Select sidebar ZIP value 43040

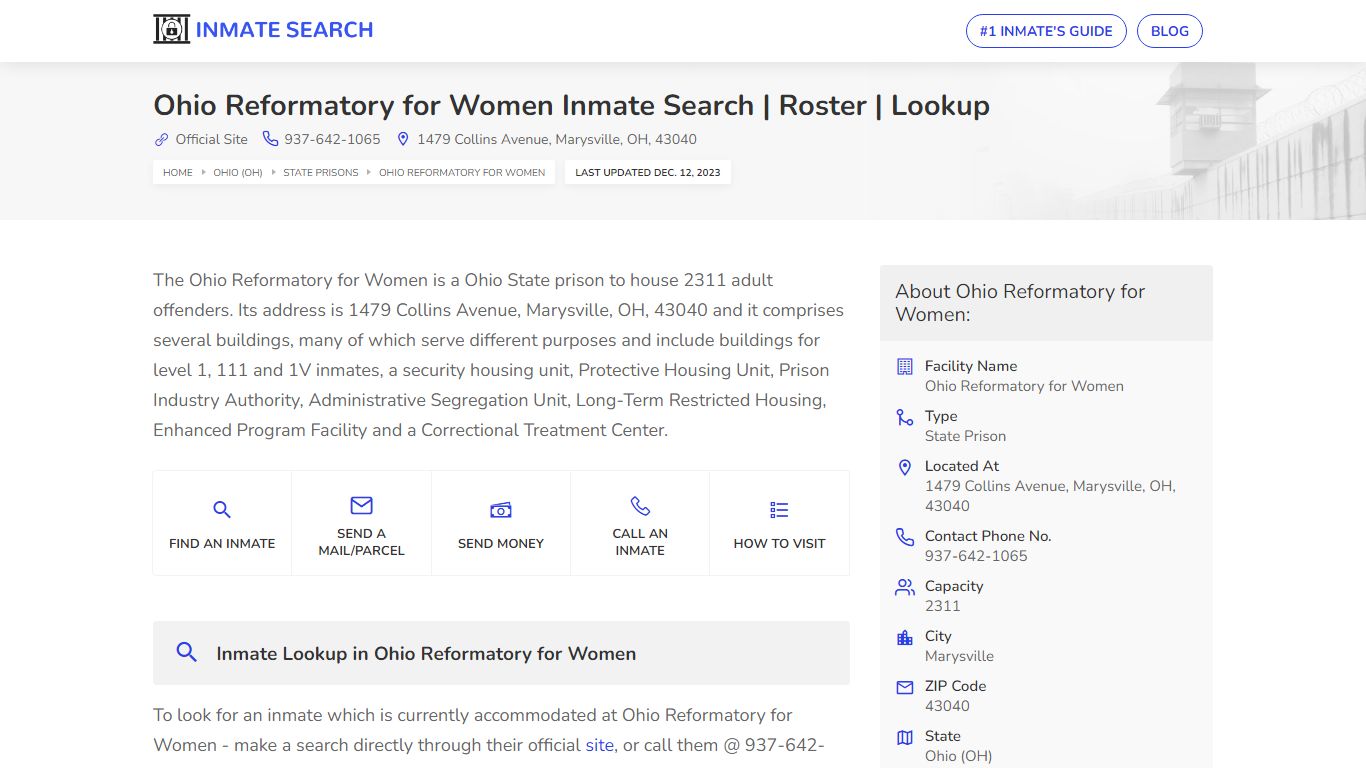[x=947, y=706]
